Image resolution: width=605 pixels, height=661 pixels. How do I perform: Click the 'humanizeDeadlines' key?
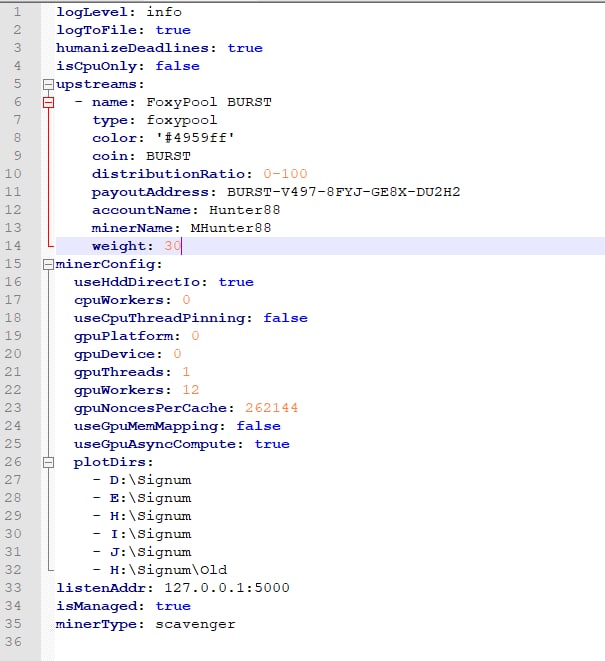pos(132,48)
